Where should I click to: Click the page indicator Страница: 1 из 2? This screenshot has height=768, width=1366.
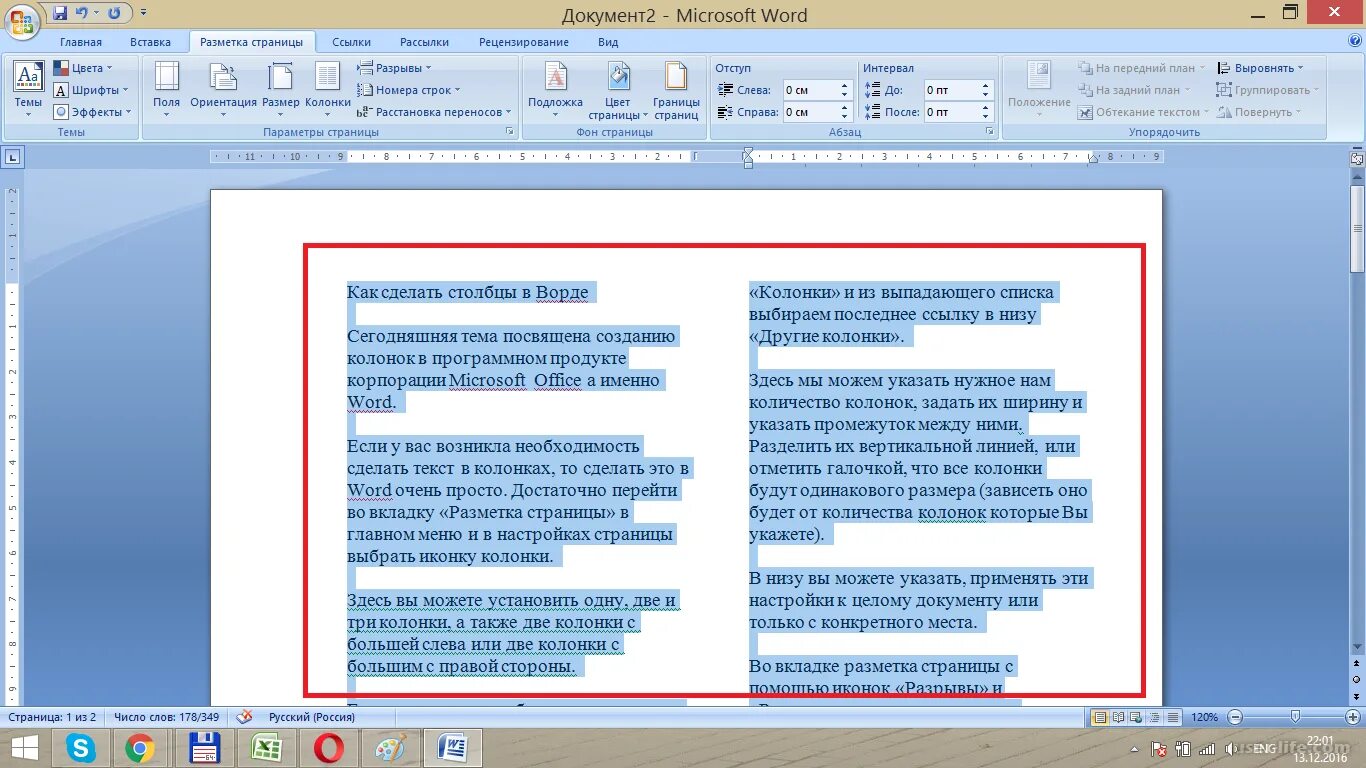(x=52, y=717)
